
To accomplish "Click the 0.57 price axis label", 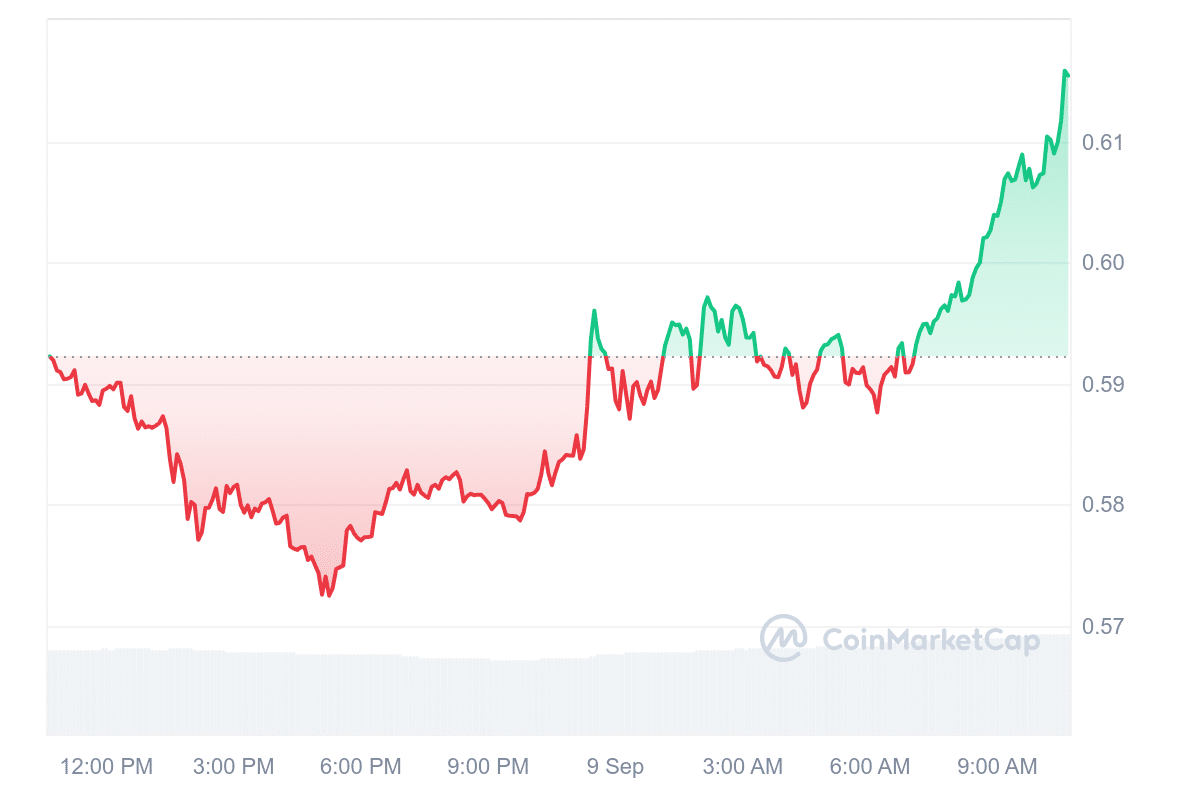I will (1103, 627).
